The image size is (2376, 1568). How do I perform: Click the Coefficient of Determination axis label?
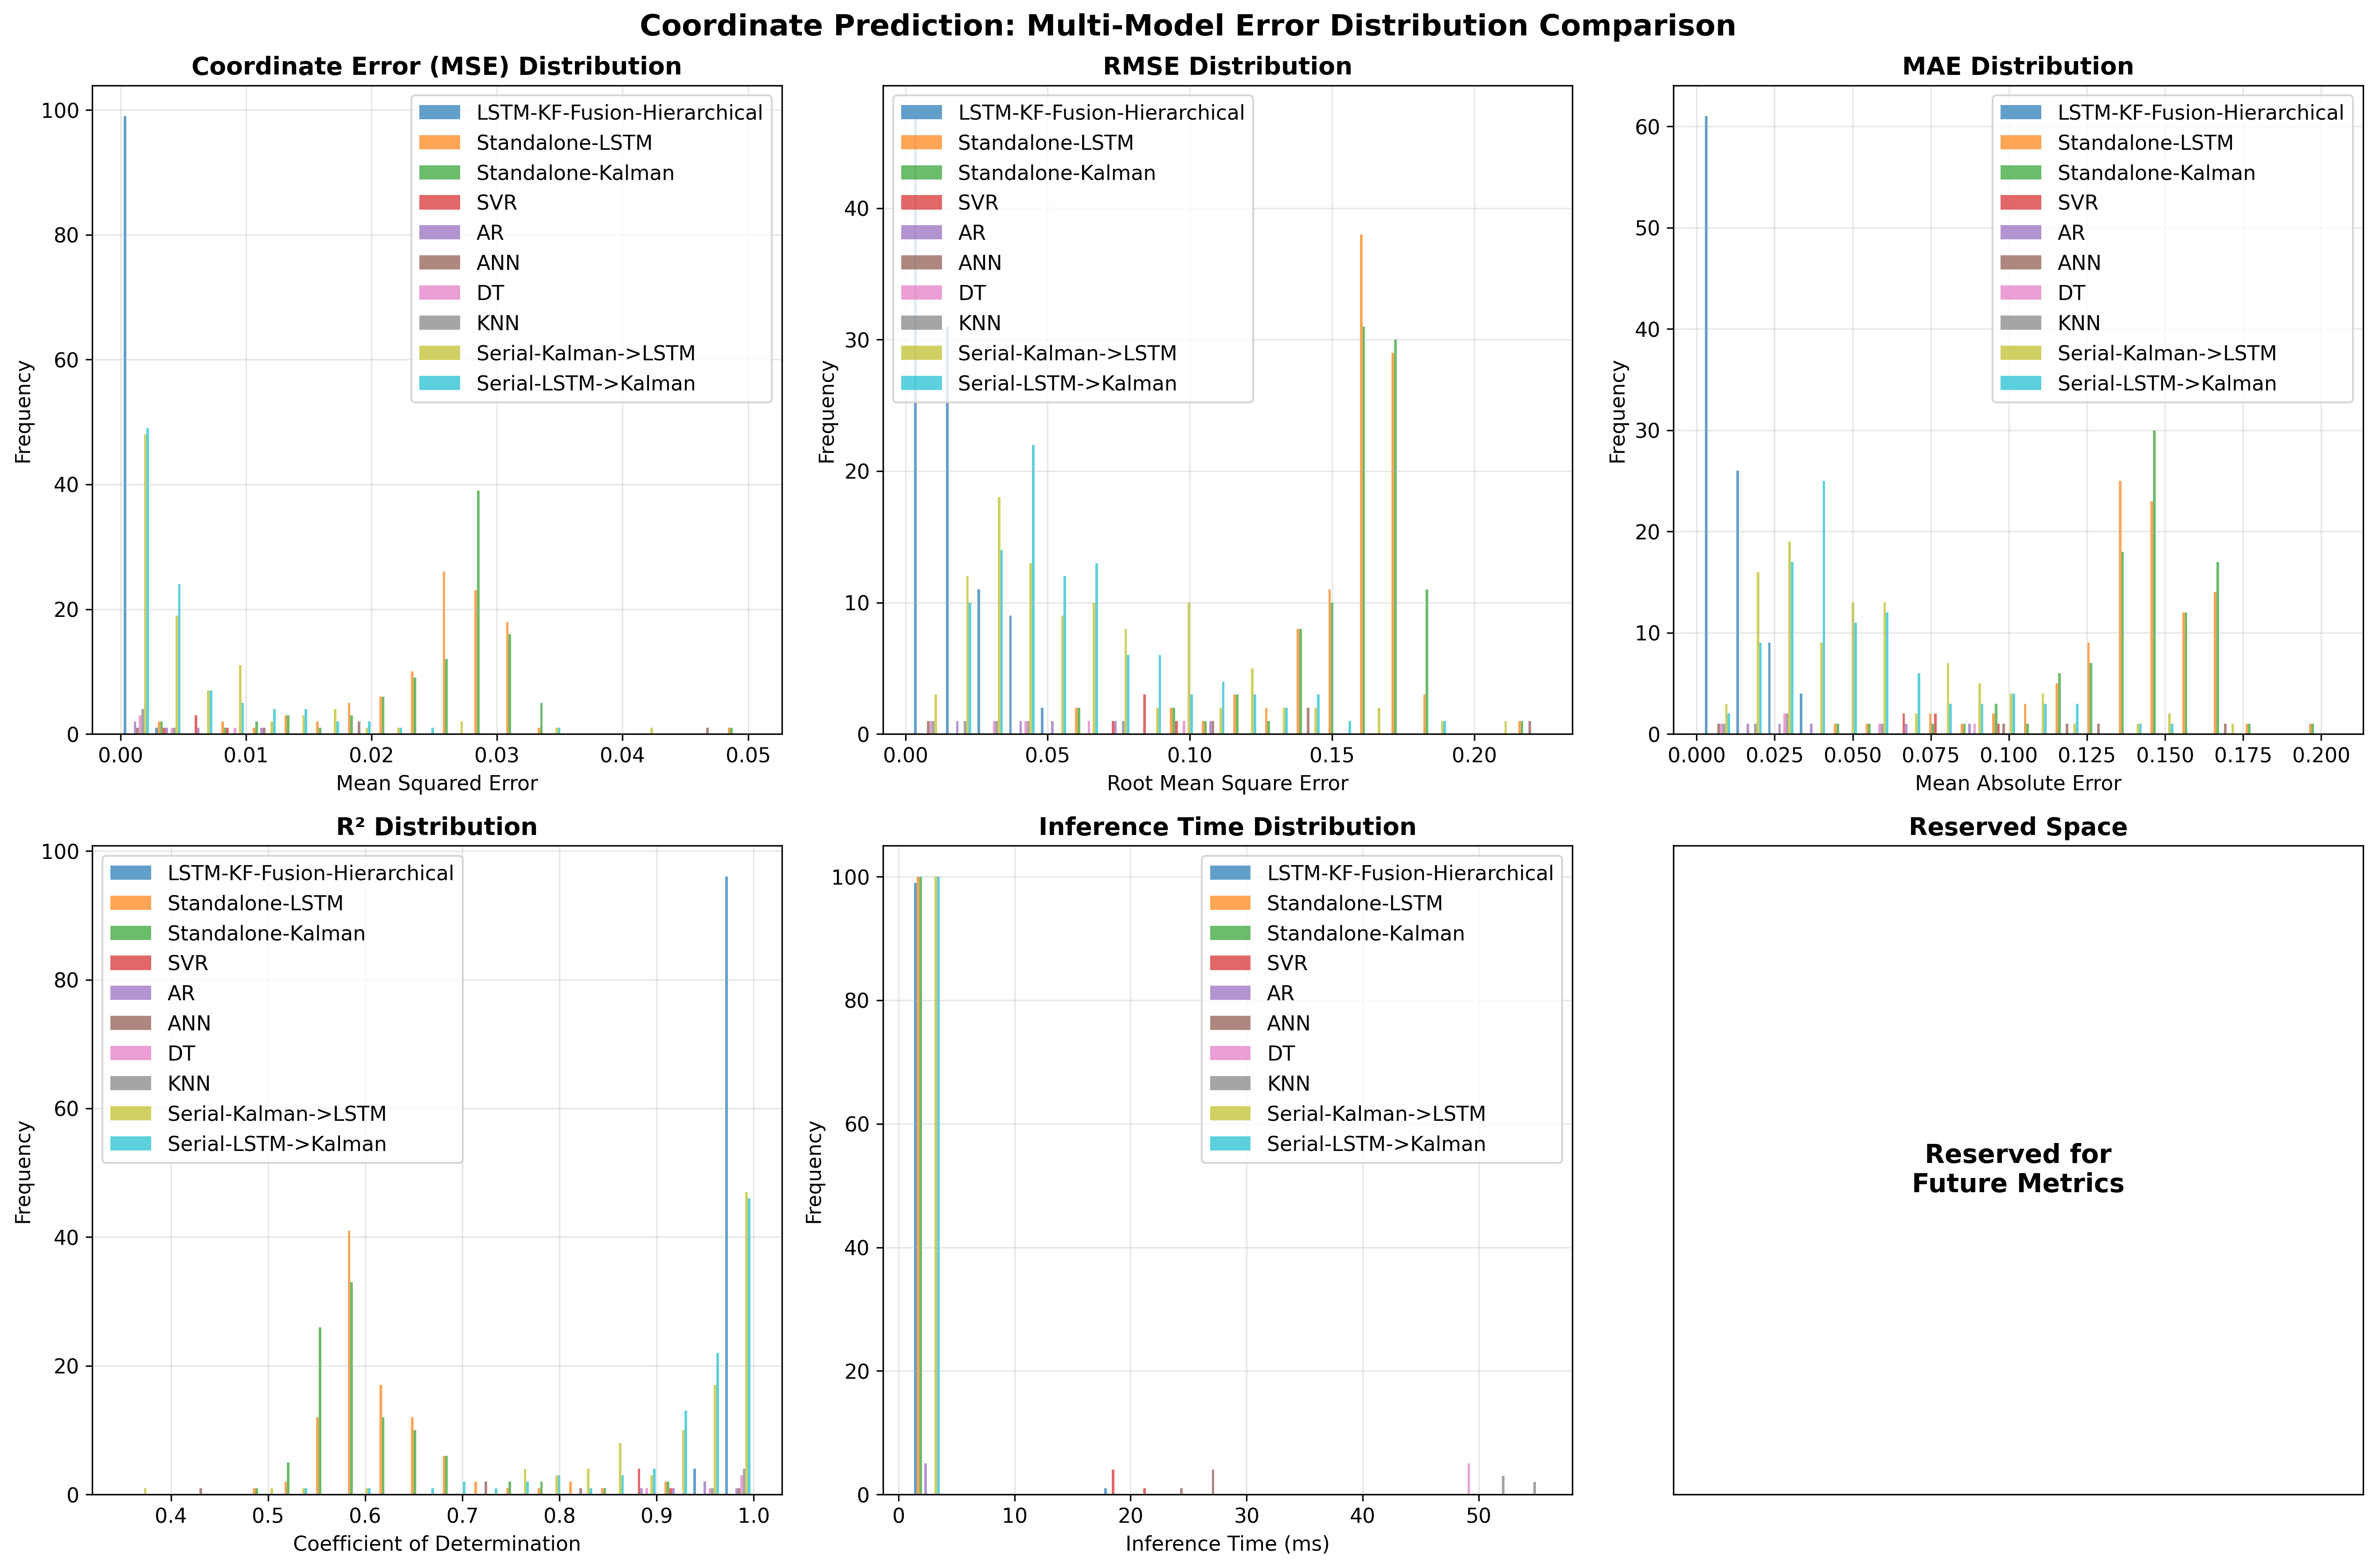pyautogui.click(x=436, y=1543)
